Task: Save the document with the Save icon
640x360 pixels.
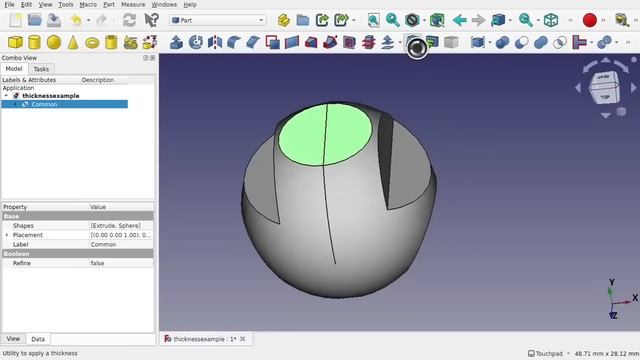Action: [53, 20]
